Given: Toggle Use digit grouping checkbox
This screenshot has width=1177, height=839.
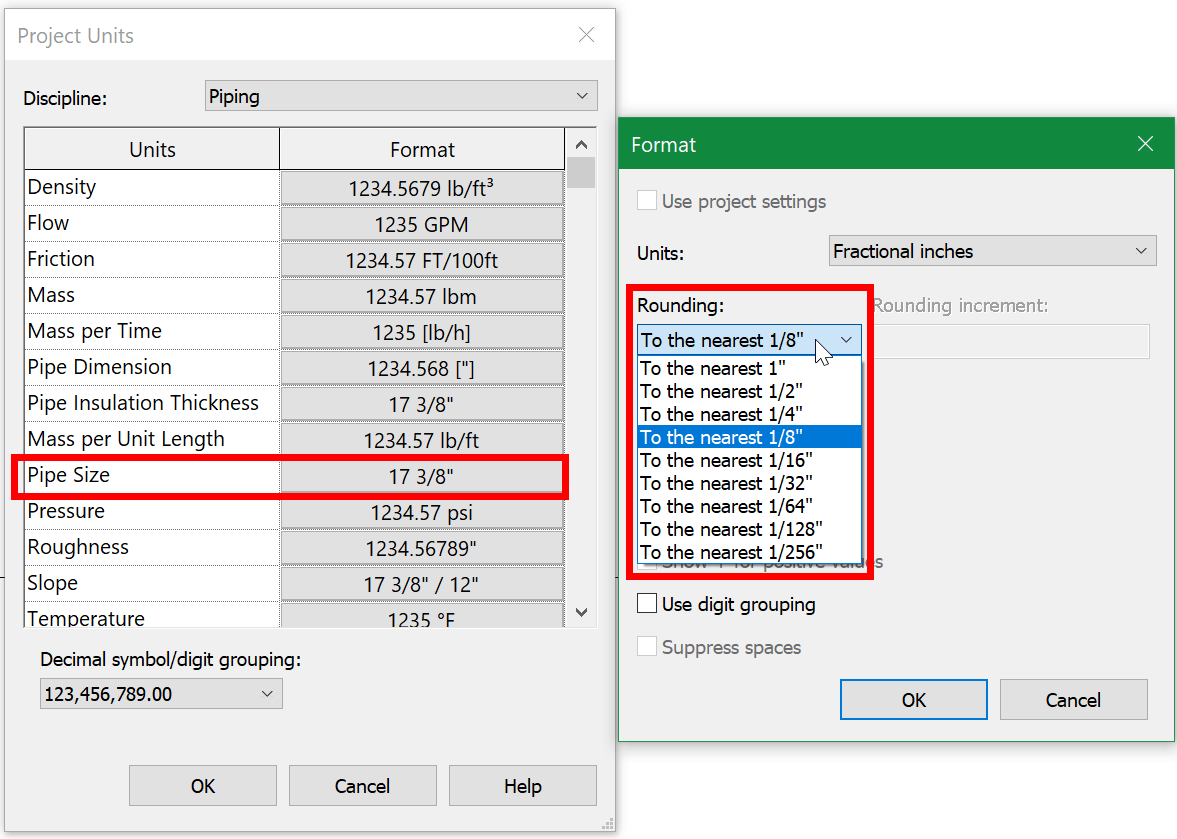Looking at the screenshot, I should click(x=646, y=603).
